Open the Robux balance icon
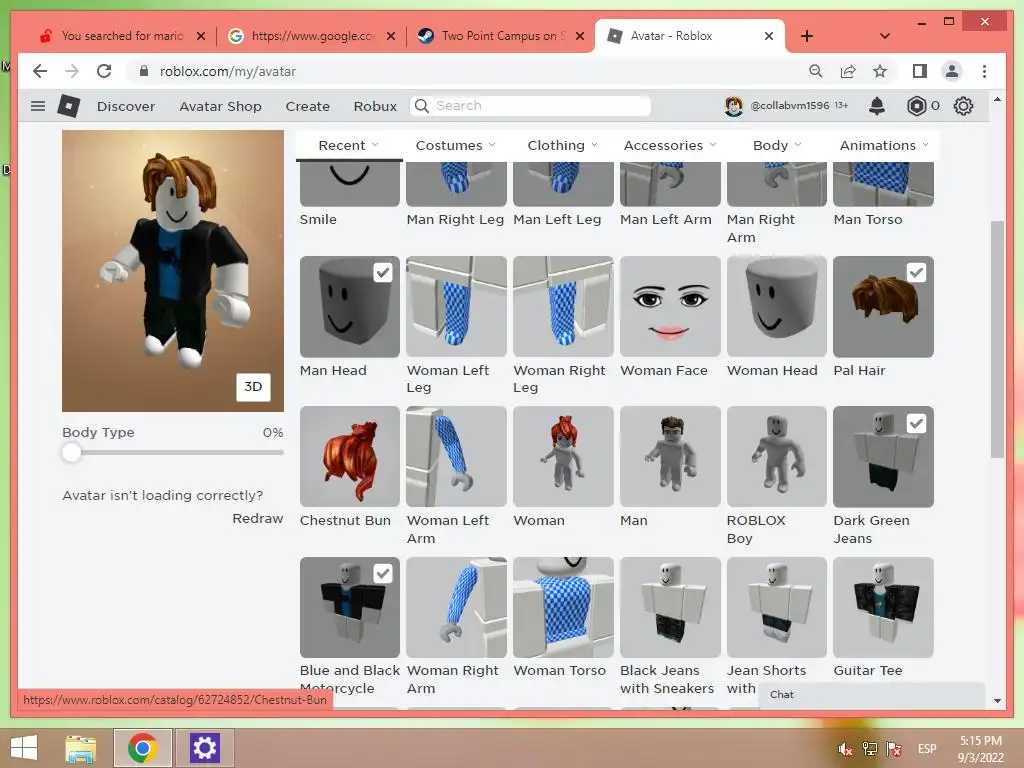This screenshot has height=768, width=1024. (x=917, y=106)
